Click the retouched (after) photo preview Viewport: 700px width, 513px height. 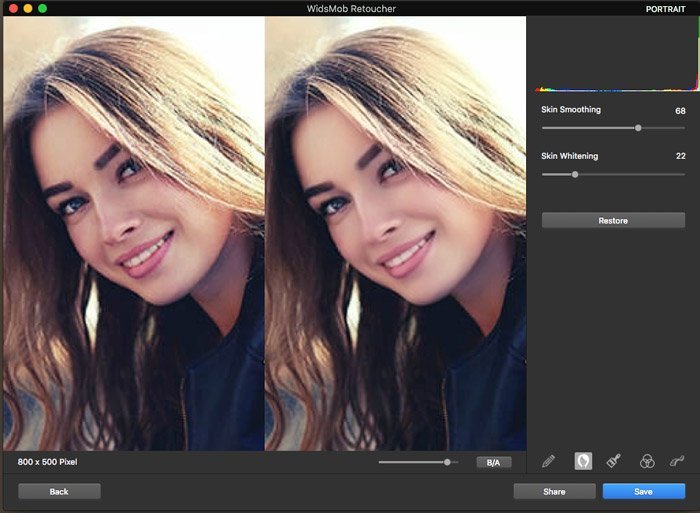[x=395, y=233]
